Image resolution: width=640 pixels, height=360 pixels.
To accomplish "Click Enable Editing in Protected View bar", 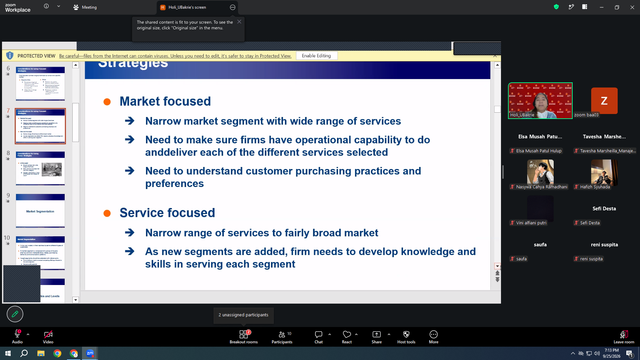I will pyautogui.click(x=316, y=56).
